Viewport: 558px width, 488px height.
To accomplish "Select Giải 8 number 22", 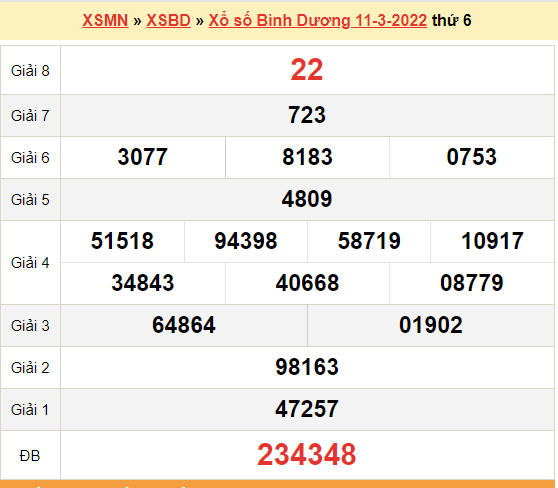I will click(x=307, y=69).
